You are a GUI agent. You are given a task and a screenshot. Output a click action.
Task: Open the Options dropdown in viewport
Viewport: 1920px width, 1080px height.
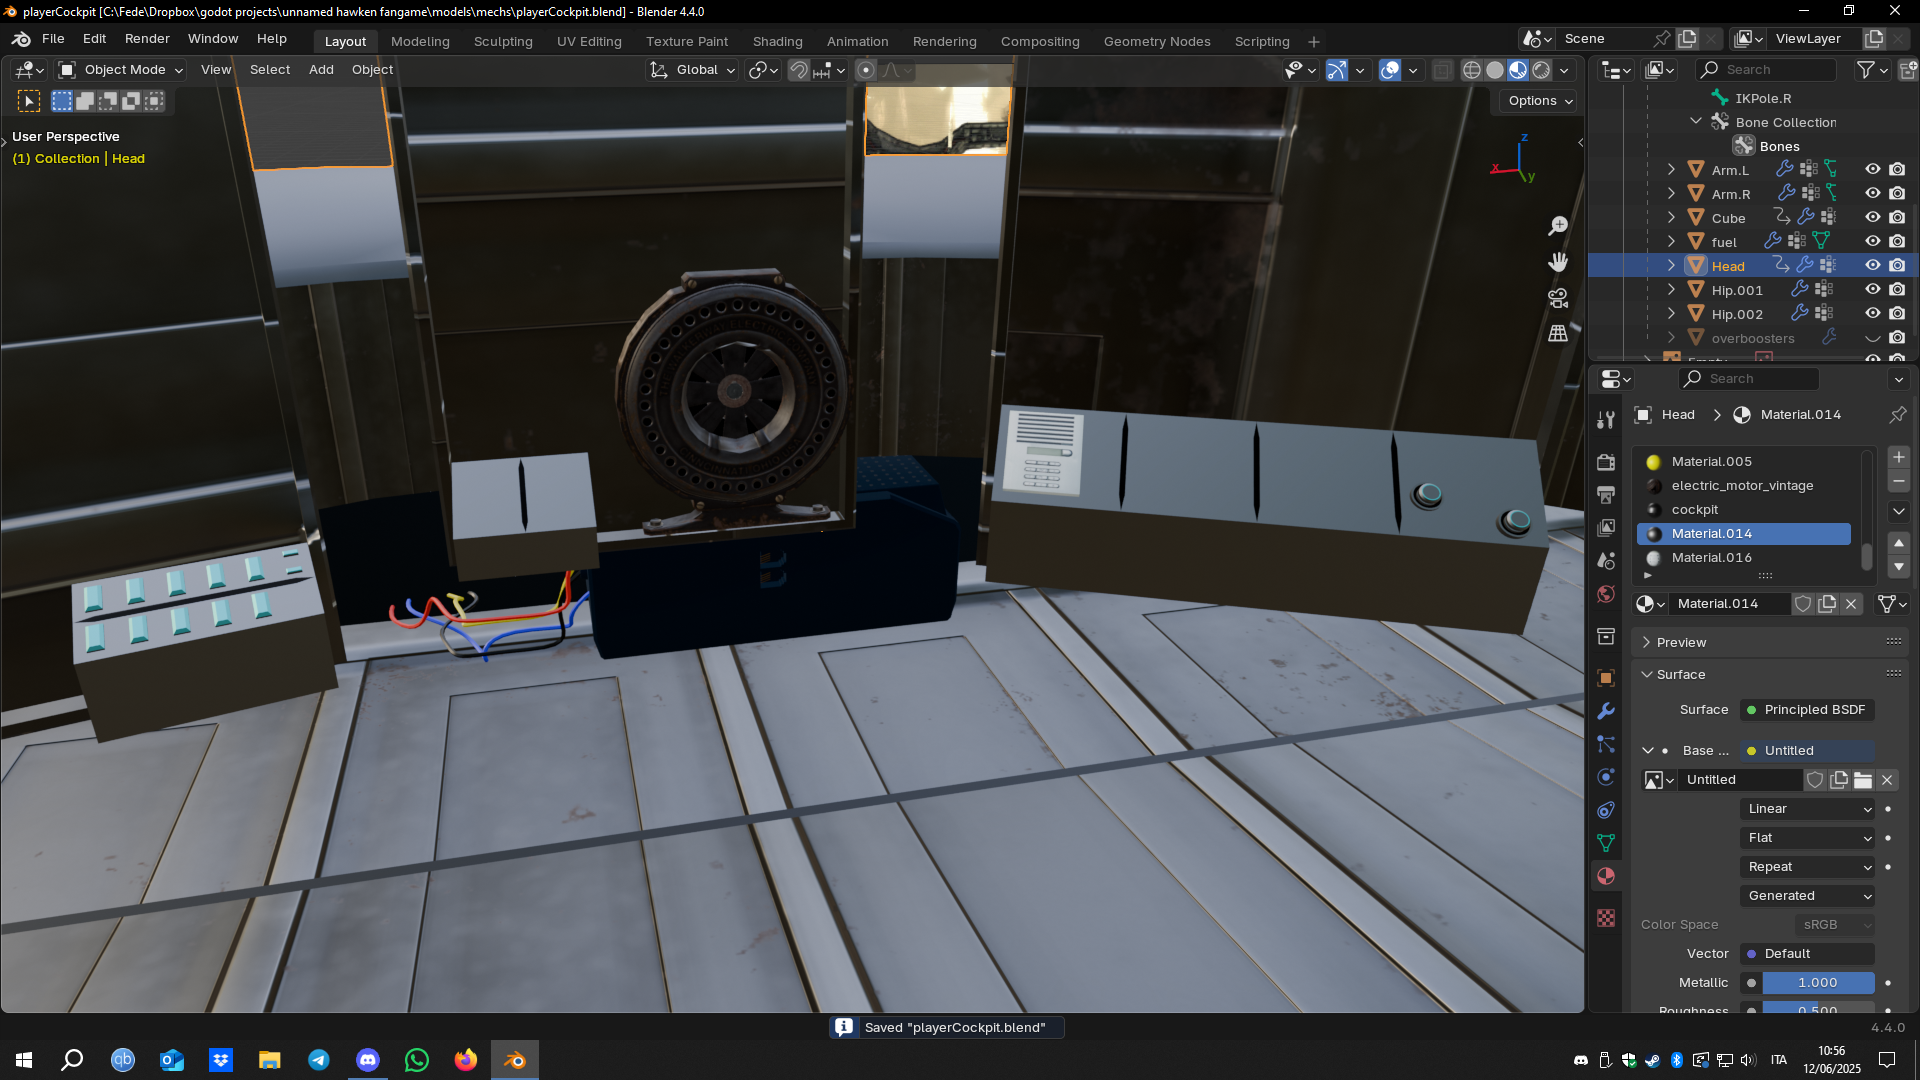coord(1540,101)
